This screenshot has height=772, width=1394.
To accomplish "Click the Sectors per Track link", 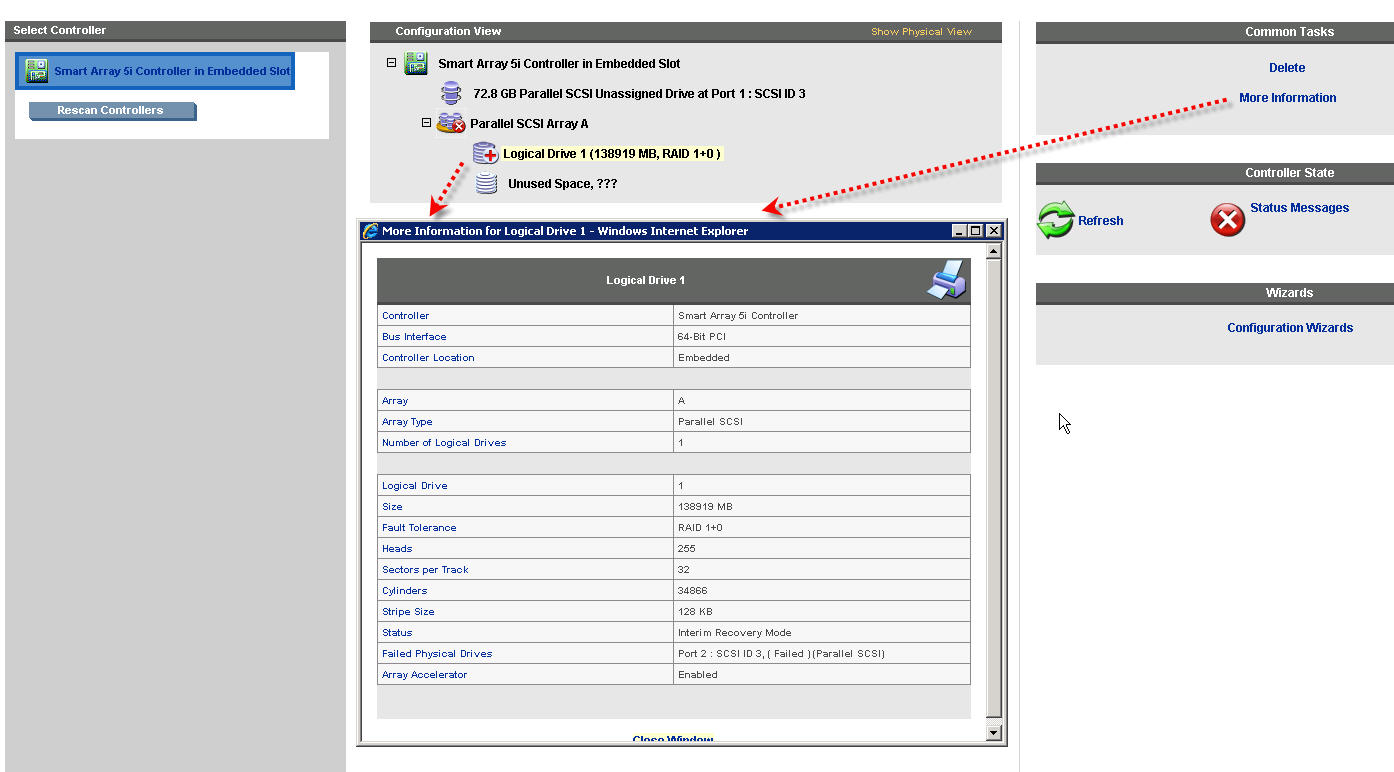I will [425, 570].
